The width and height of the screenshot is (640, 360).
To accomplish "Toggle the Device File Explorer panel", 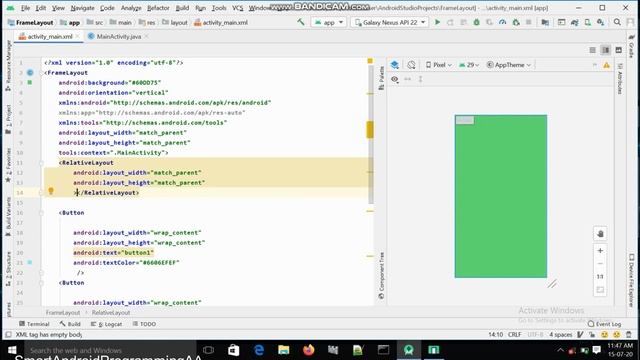I will (x=631, y=280).
